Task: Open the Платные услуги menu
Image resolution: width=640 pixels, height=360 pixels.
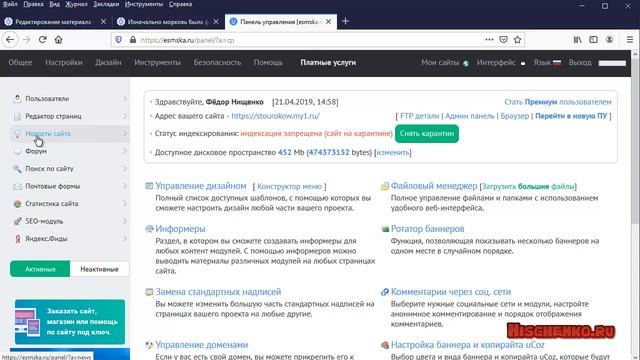Action: tap(328, 62)
